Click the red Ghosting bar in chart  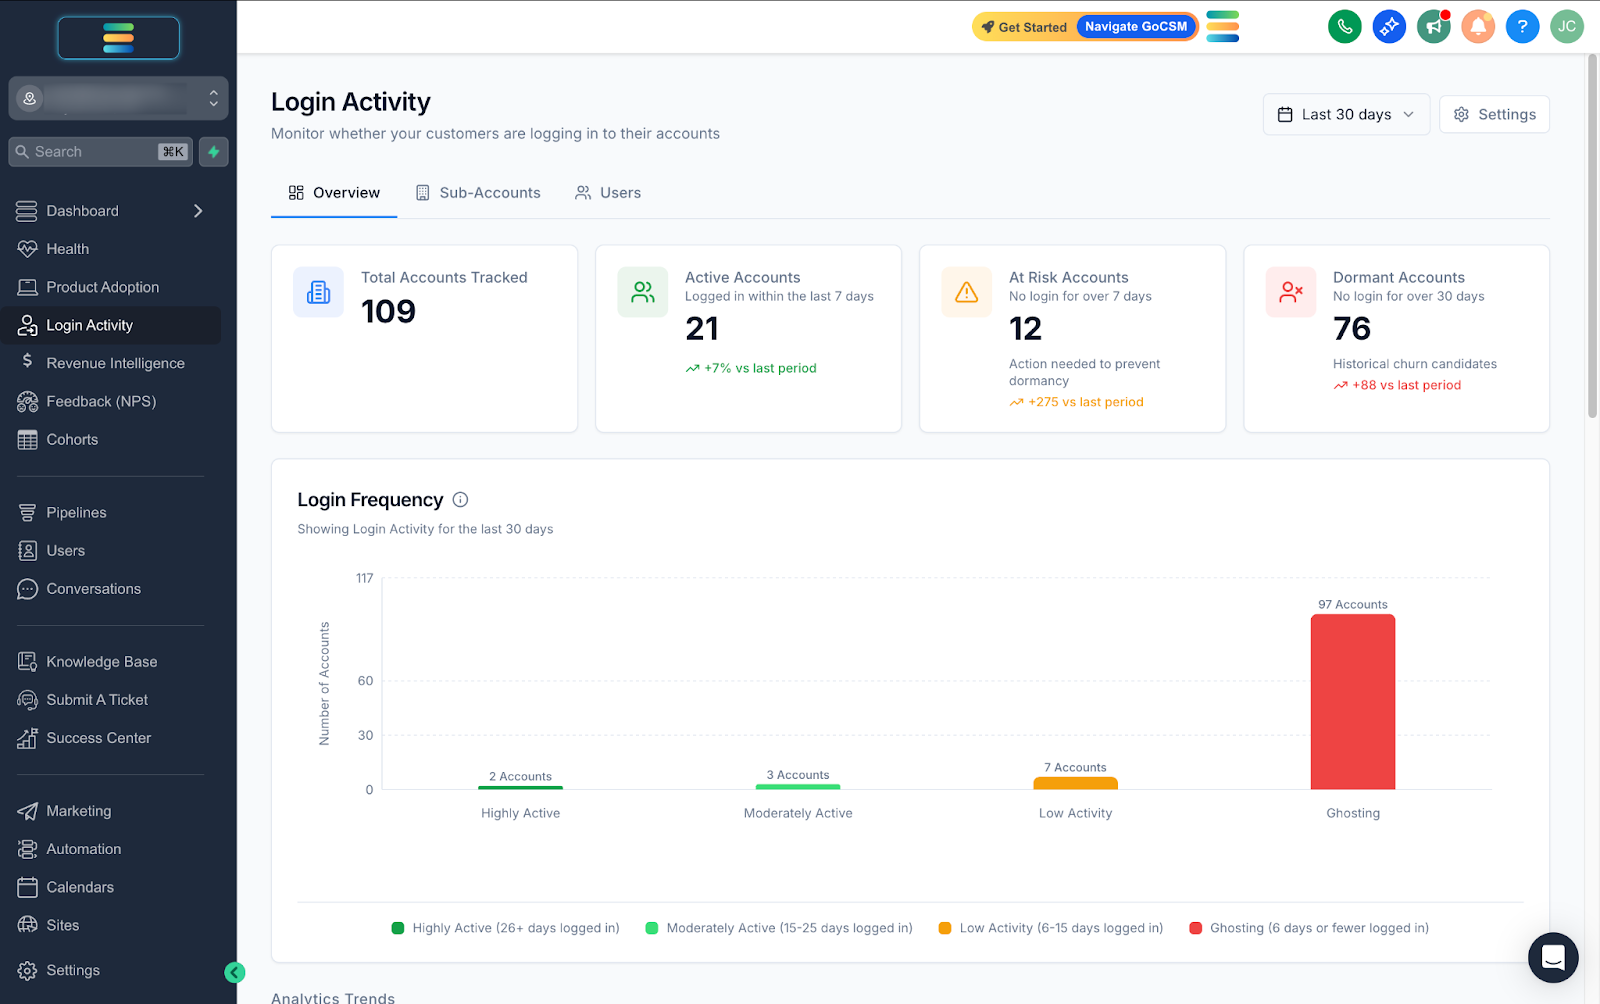1353,702
